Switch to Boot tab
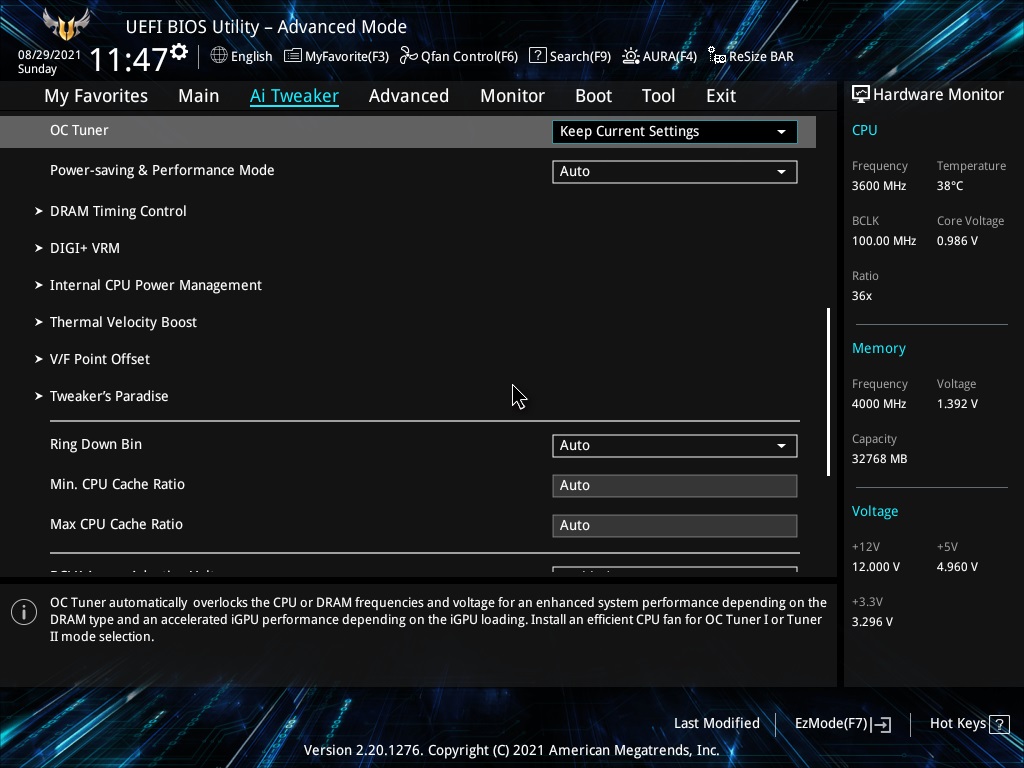This screenshot has height=768, width=1024. pos(593,96)
